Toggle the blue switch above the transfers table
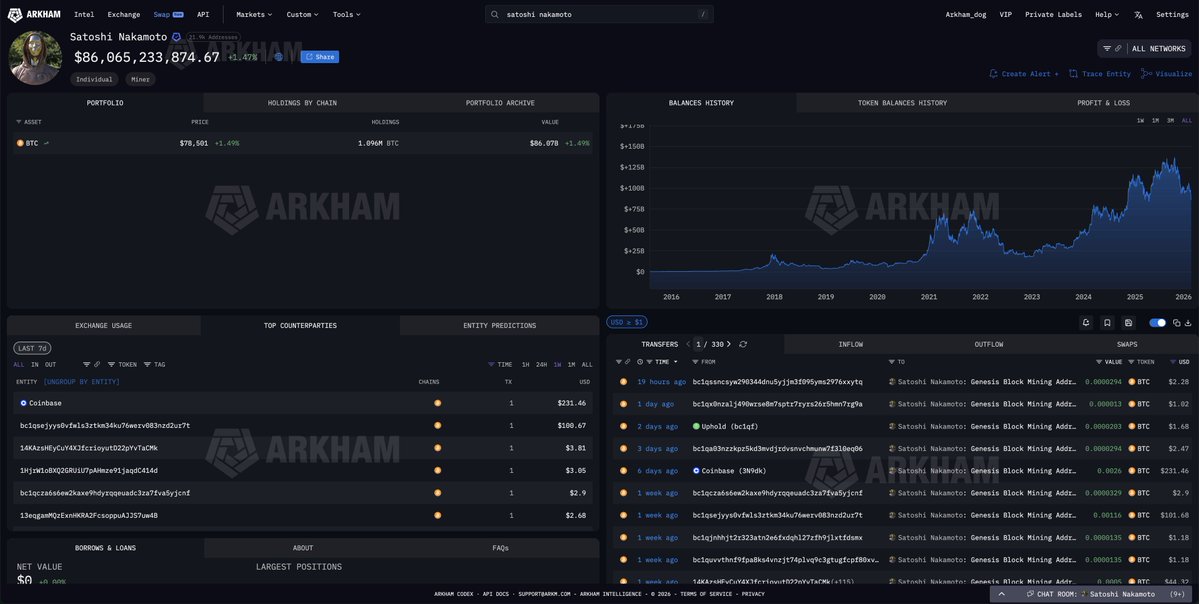1199x604 pixels. 1157,323
